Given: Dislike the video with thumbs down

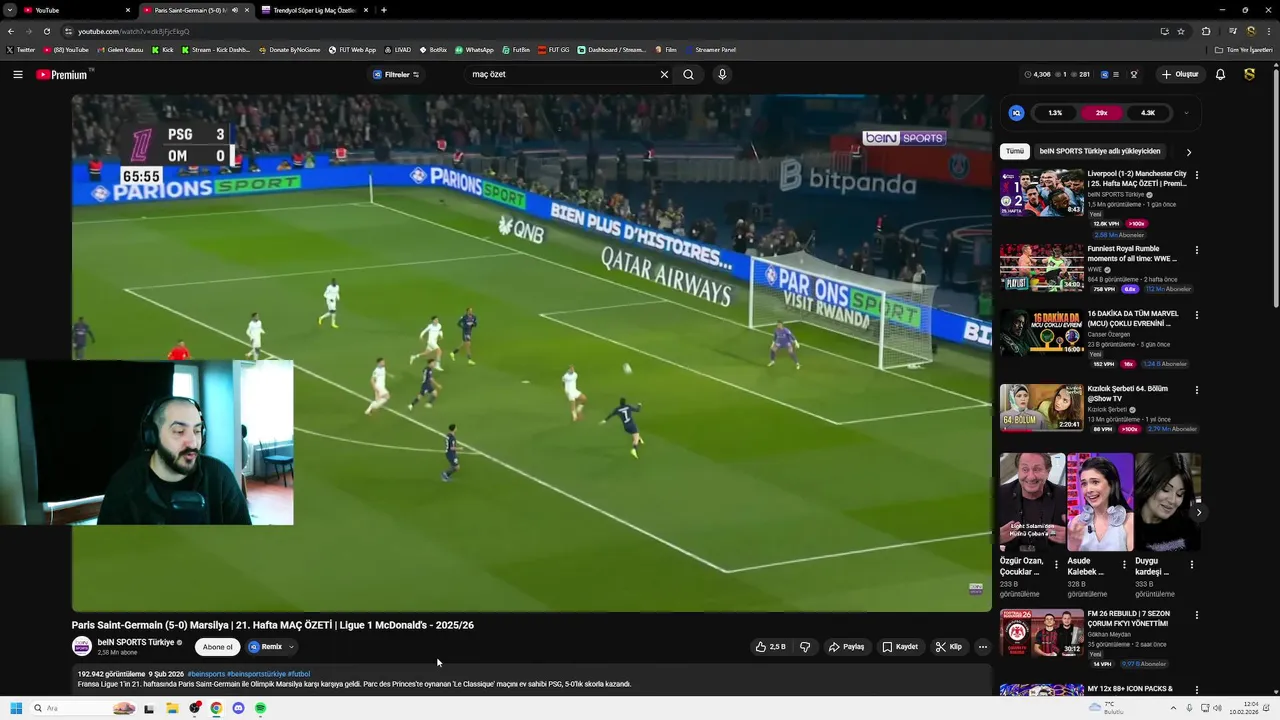Looking at the screenshot, I should (x=805, y=647).
